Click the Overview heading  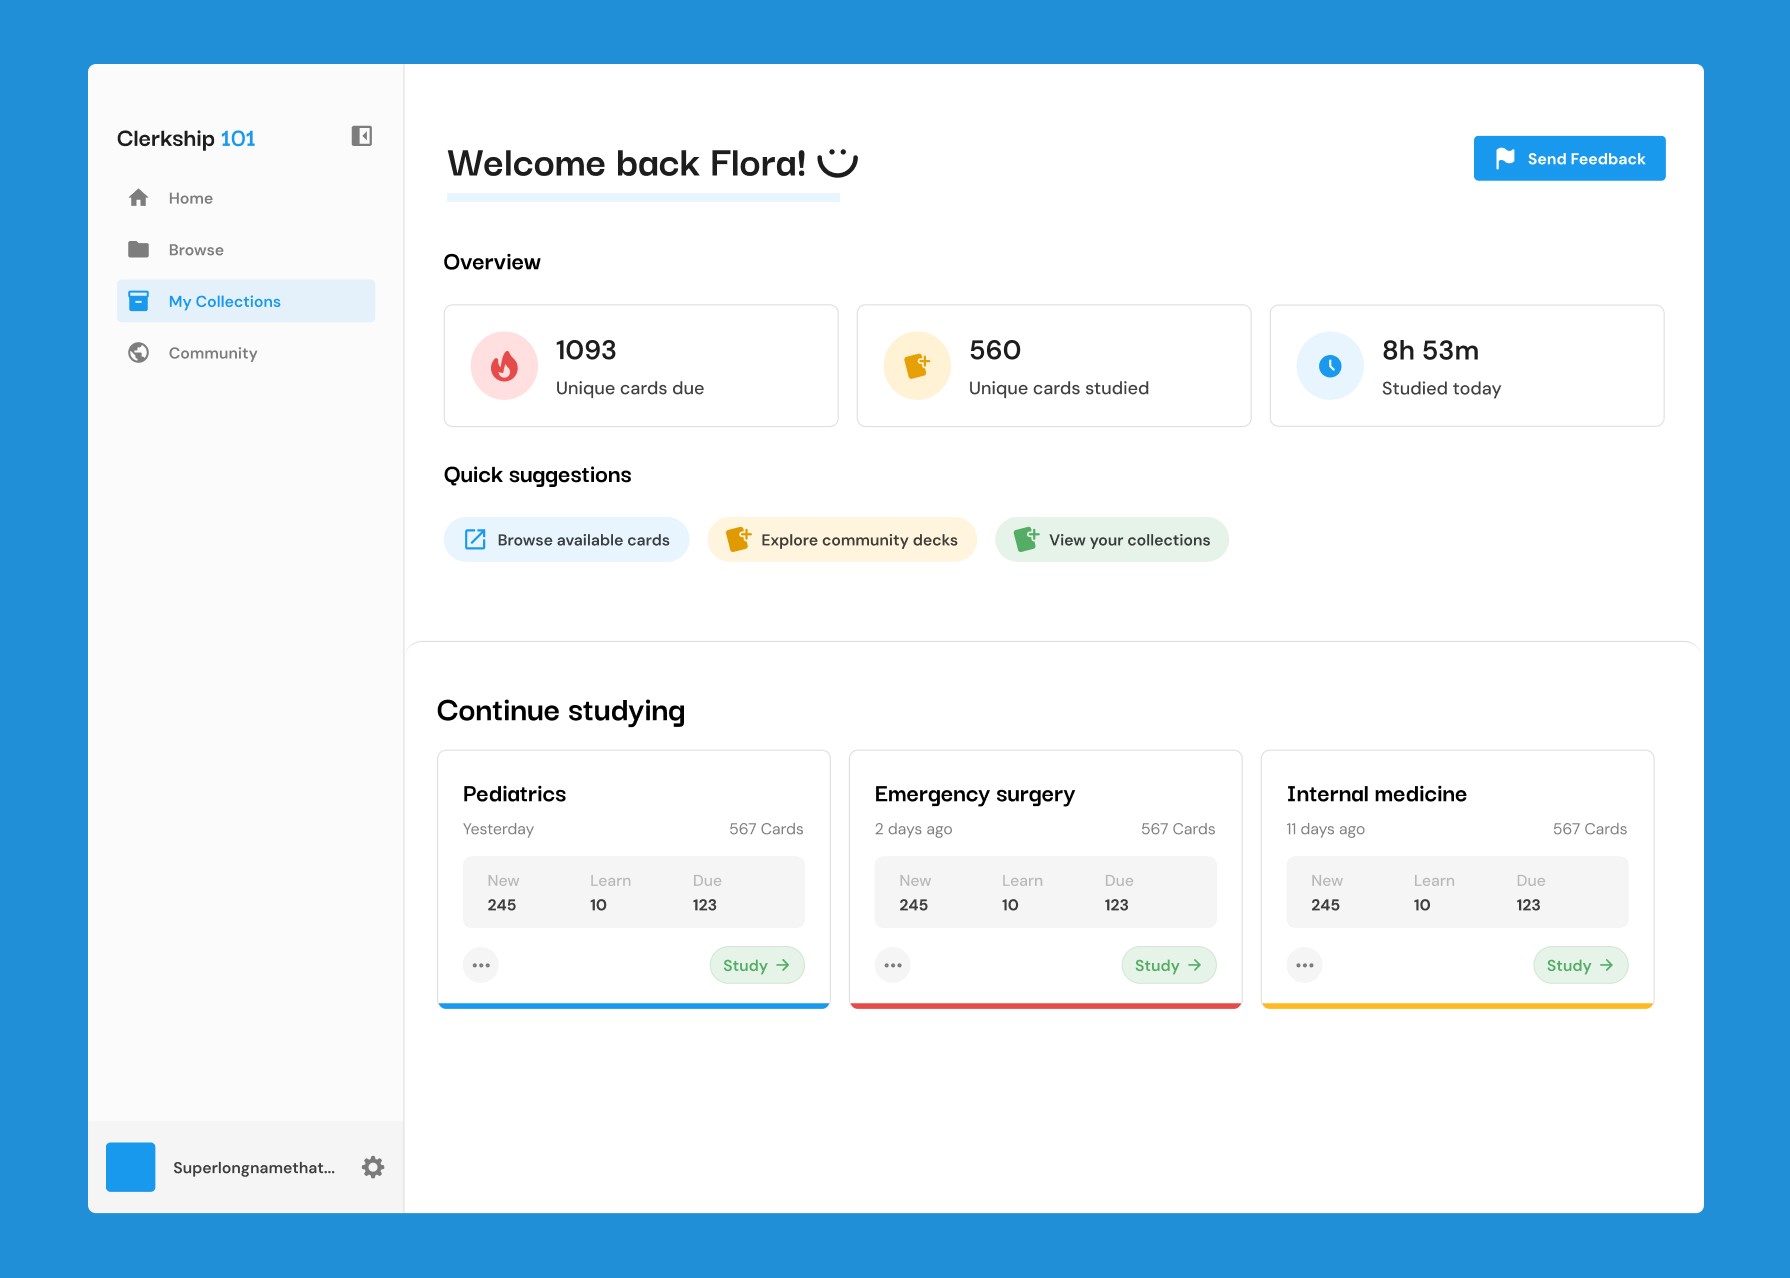492,262
